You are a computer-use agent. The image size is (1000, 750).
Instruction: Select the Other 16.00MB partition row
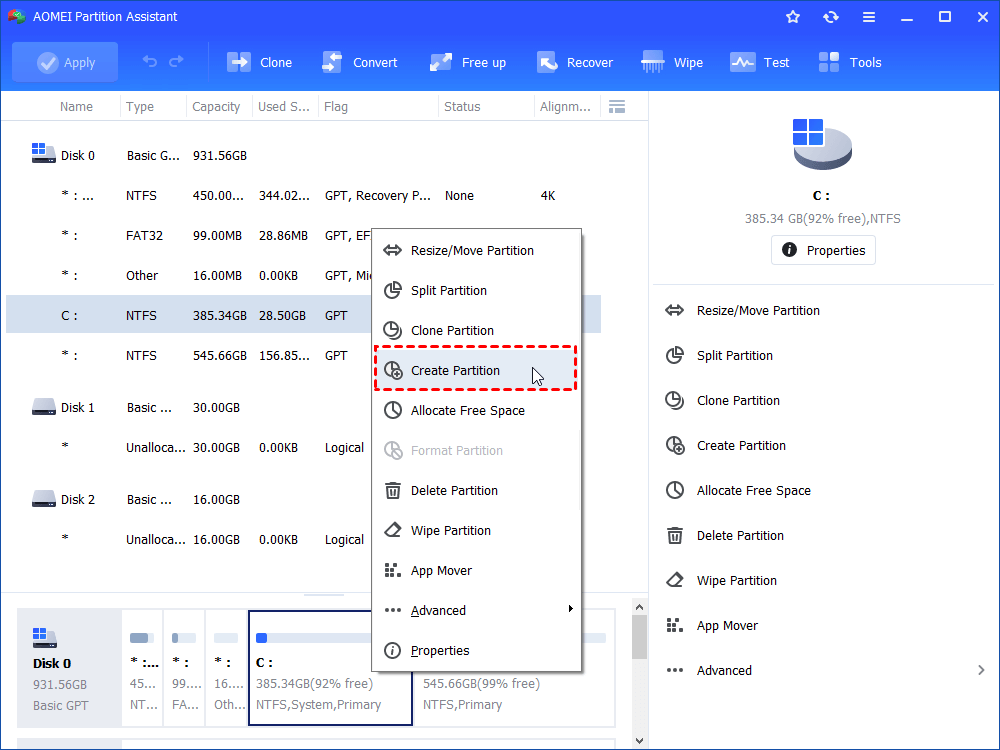click(188, 276)
